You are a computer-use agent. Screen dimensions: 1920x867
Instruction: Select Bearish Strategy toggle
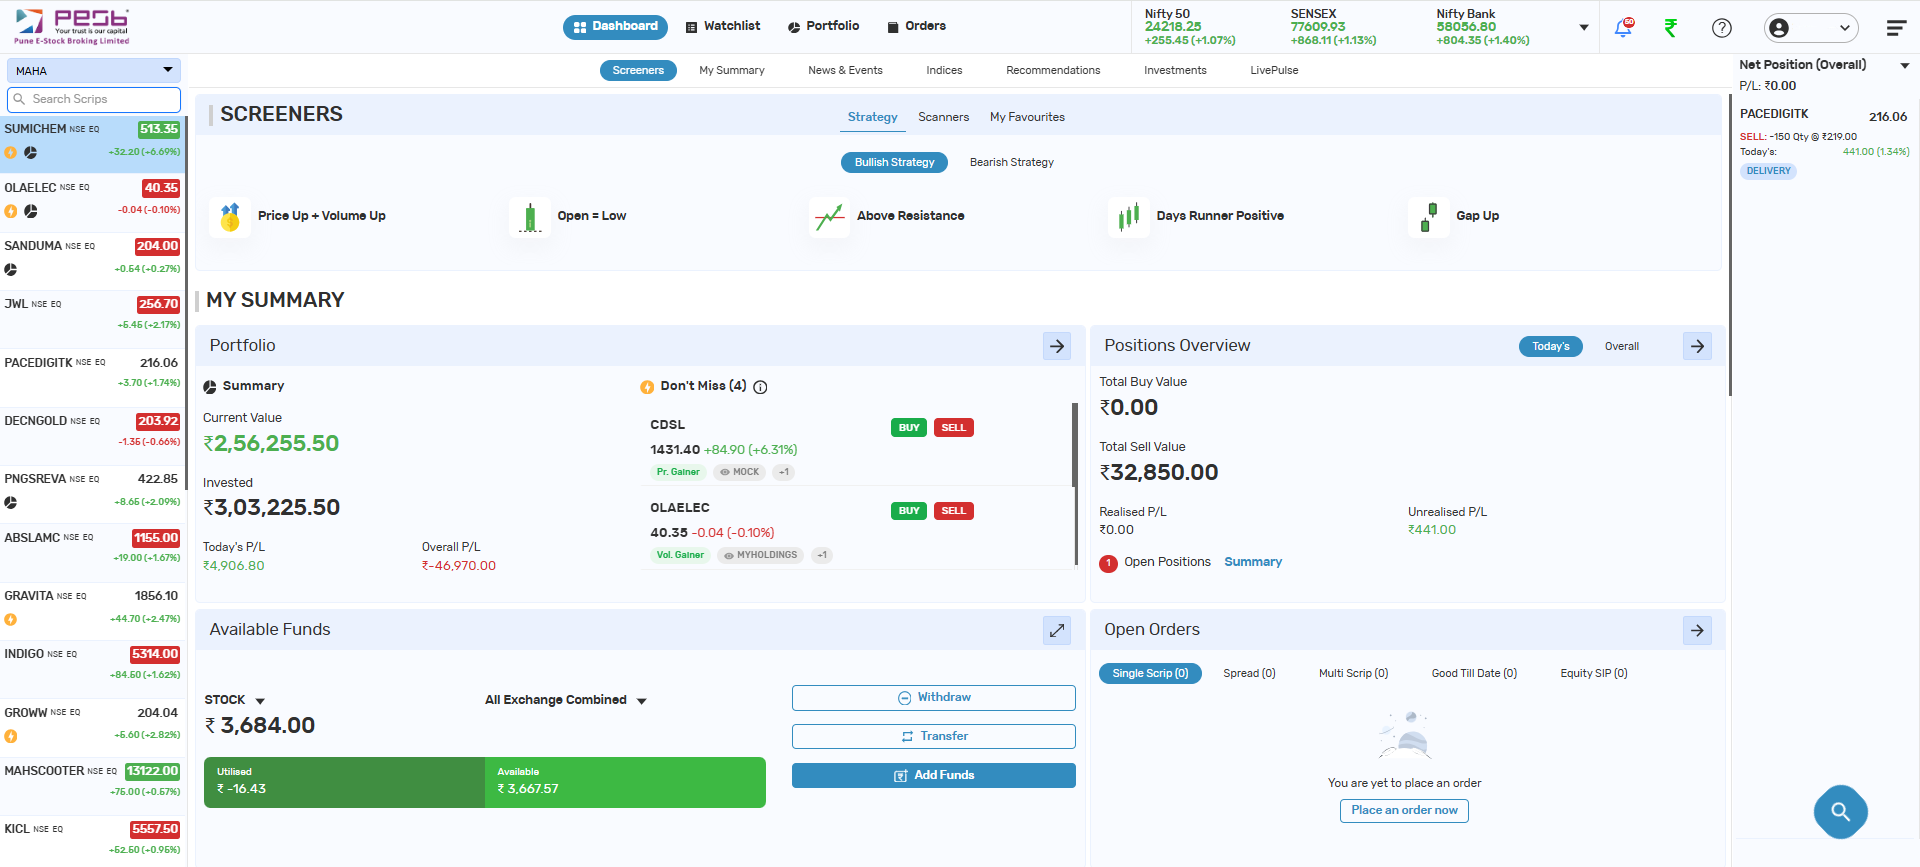point(1011,162)
